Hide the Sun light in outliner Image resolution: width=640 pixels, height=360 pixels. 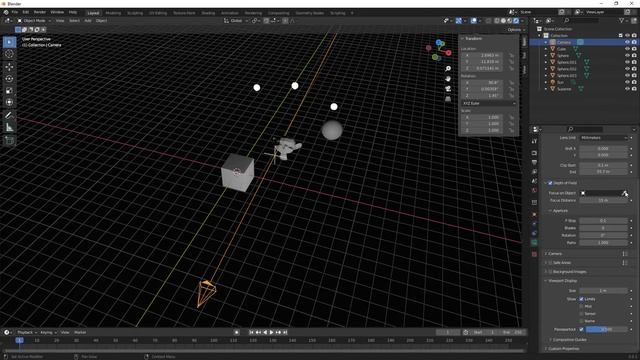(x=627, y=82)
